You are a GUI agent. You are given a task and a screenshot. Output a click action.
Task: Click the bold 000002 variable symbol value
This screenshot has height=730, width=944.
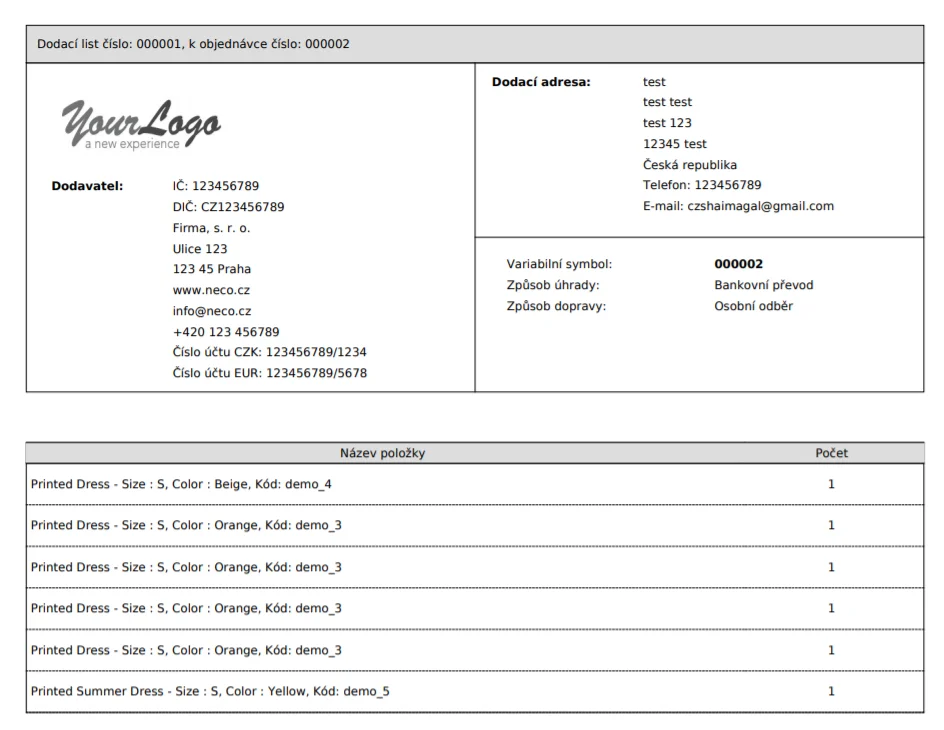click(738, 264)
